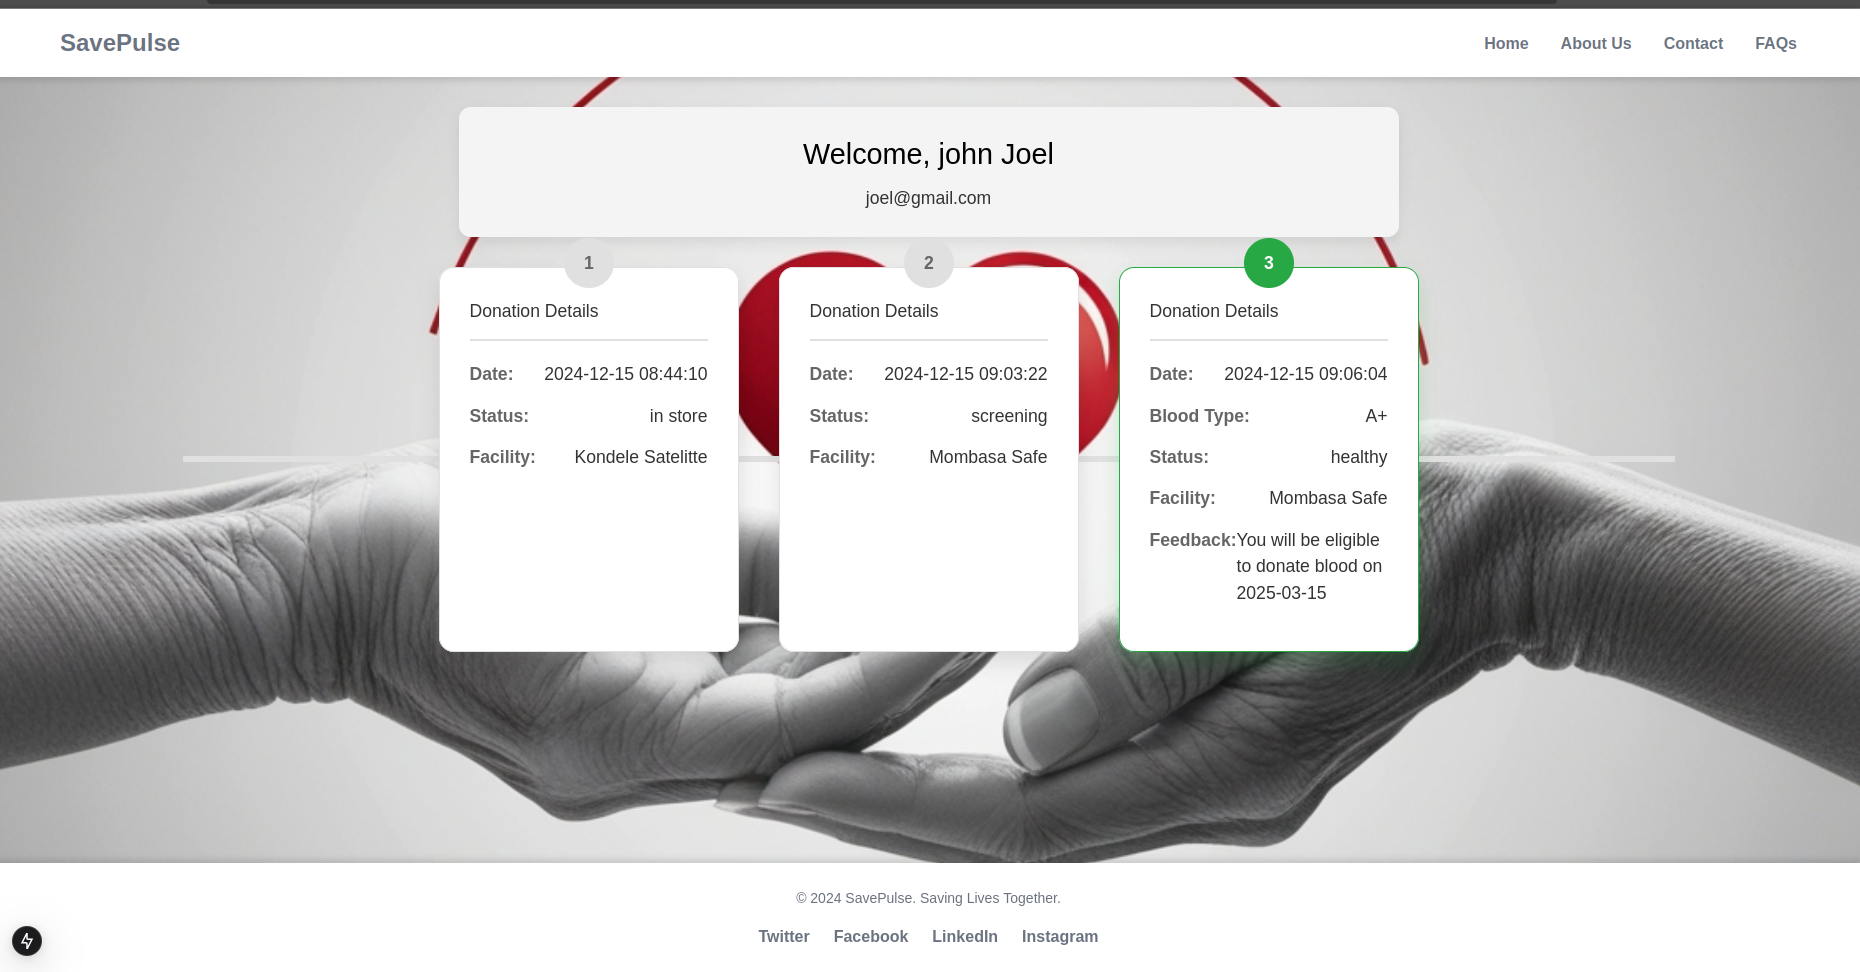Click the green step 3 badge
This screenshot has width=1860, height=972.
point(1268,263)
